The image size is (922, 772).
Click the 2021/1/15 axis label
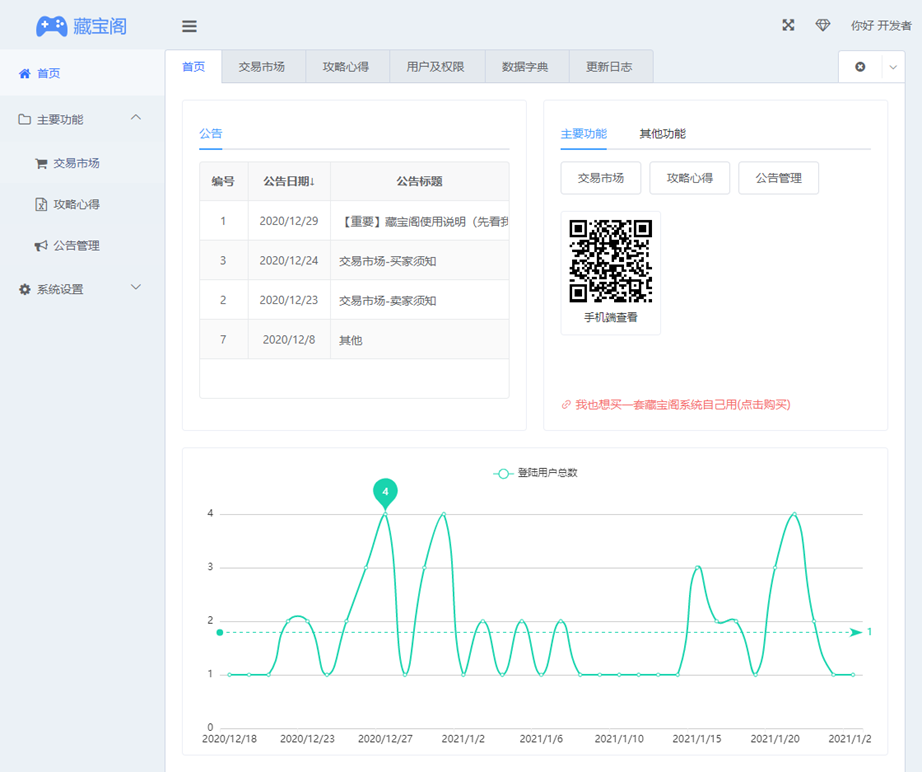click(x=697, y=739)
